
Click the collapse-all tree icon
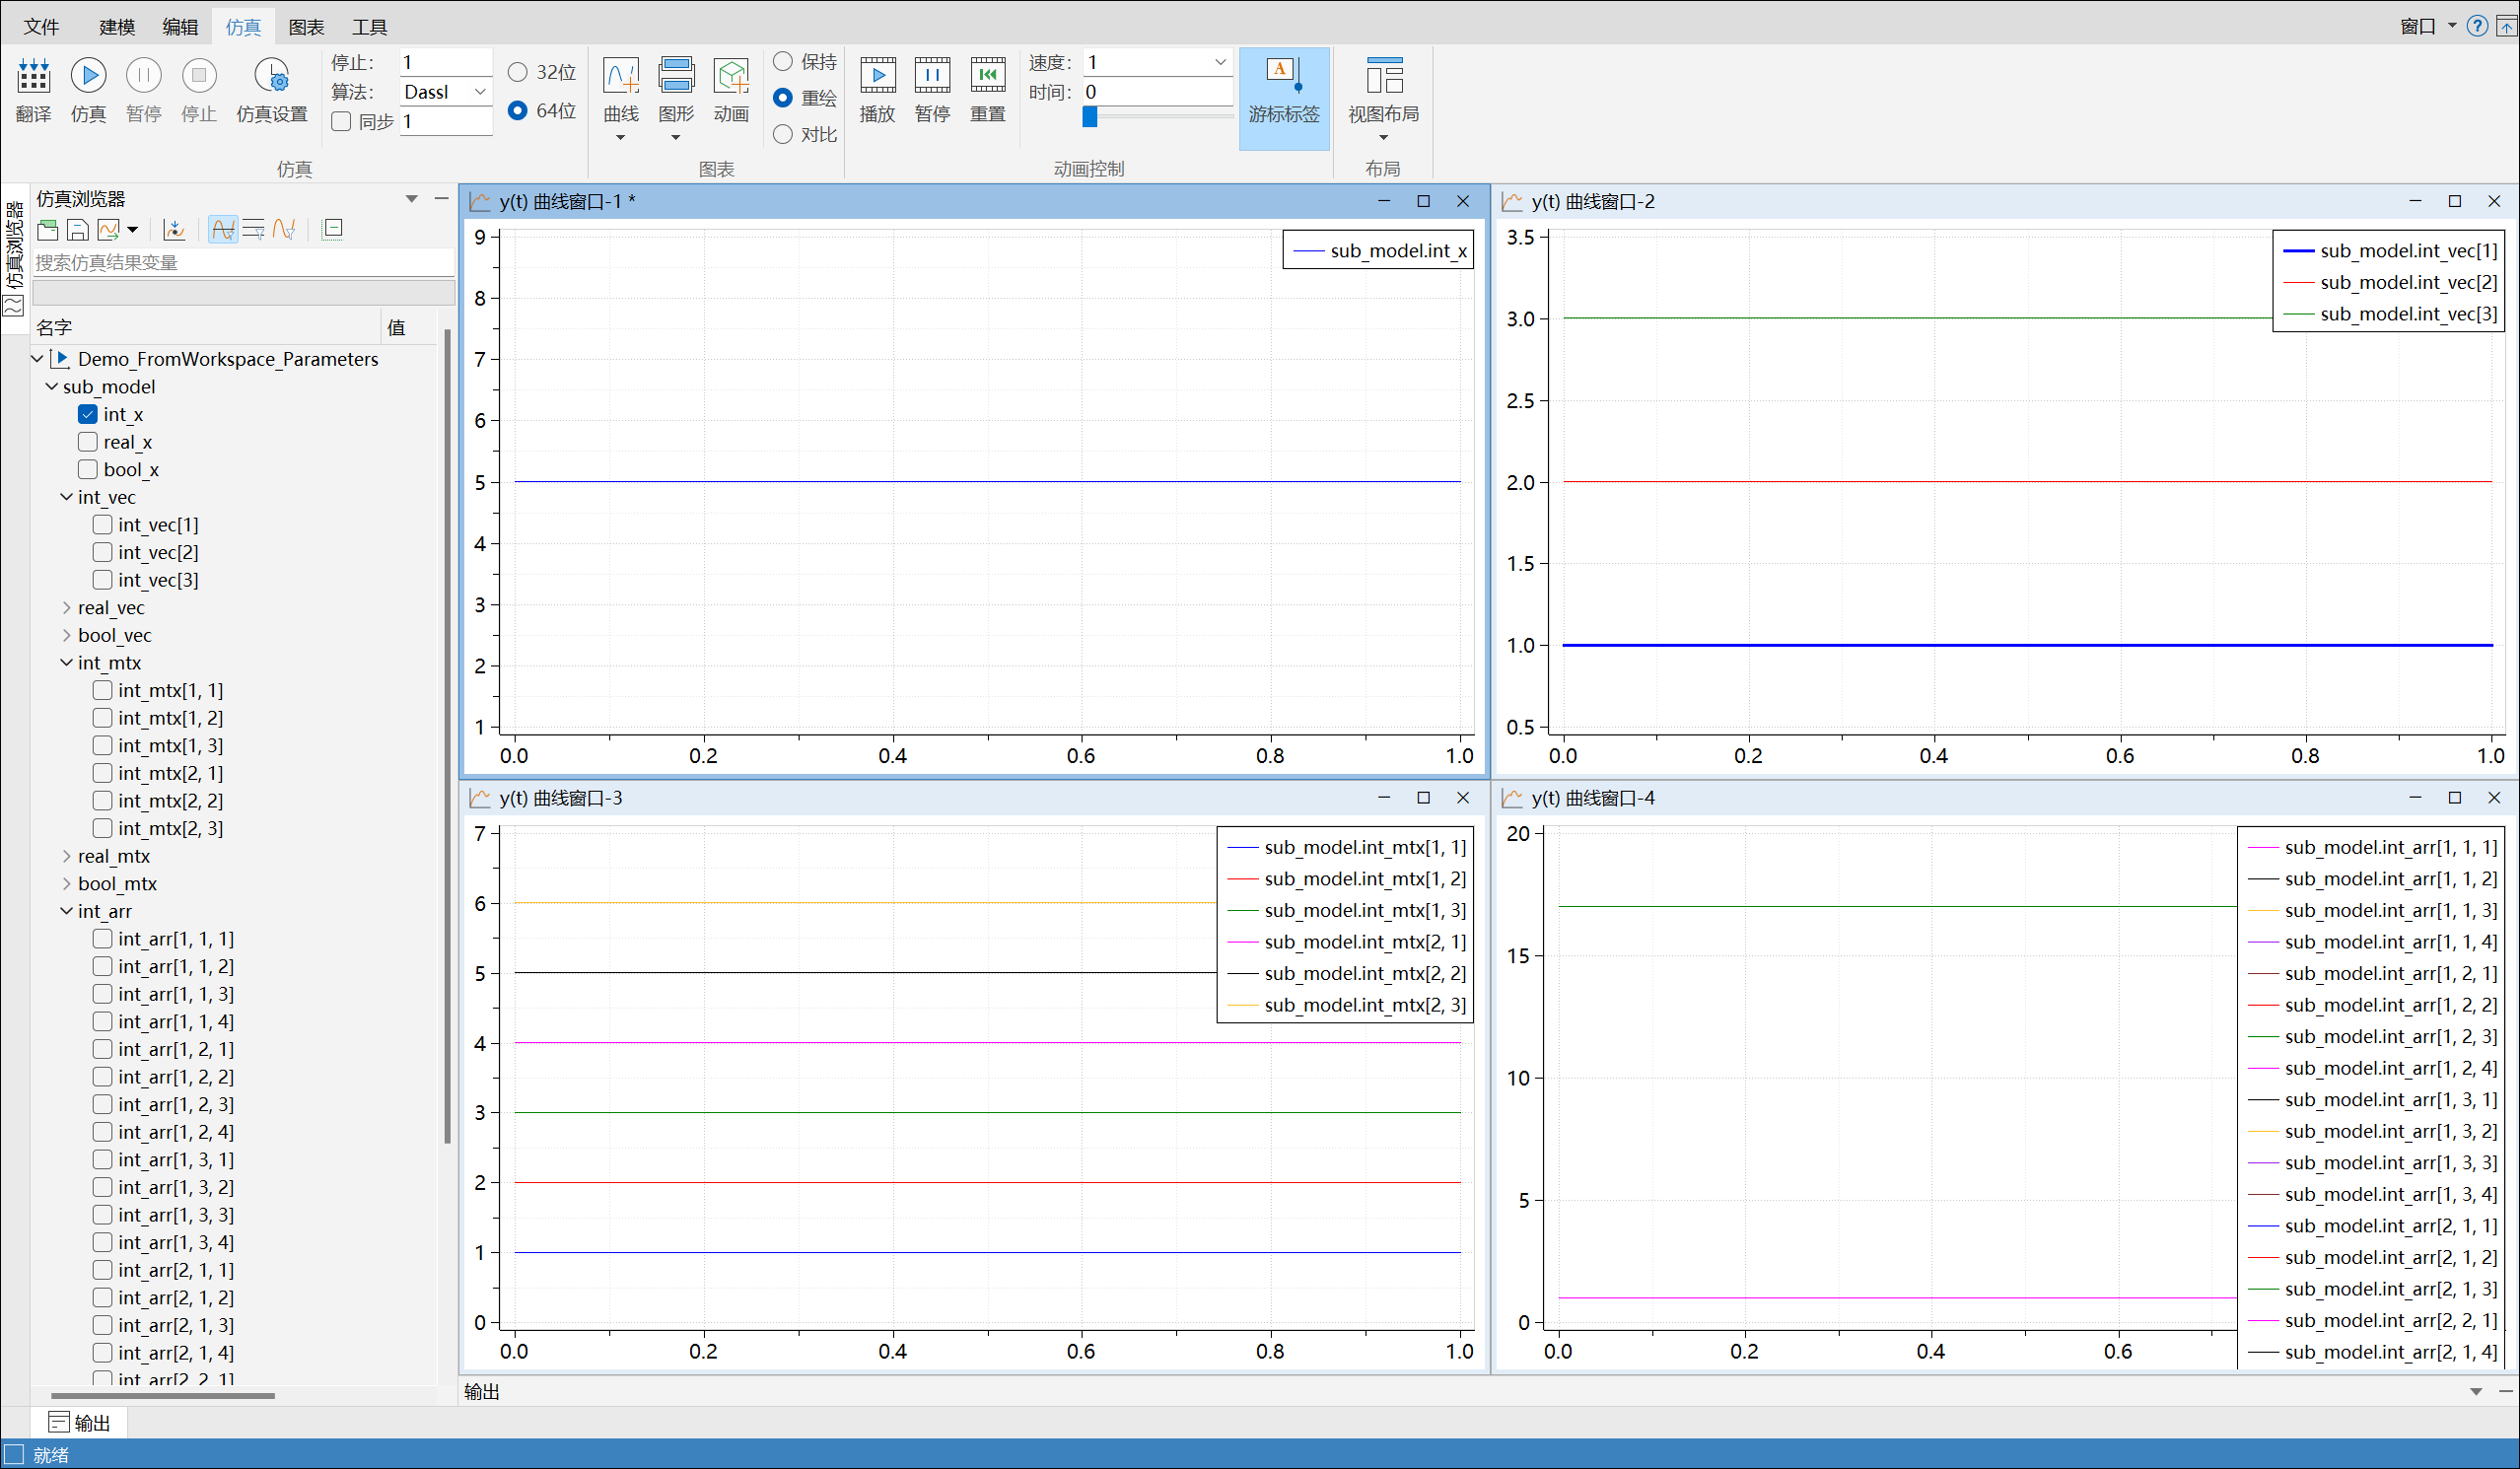click(x=333, y=230)
